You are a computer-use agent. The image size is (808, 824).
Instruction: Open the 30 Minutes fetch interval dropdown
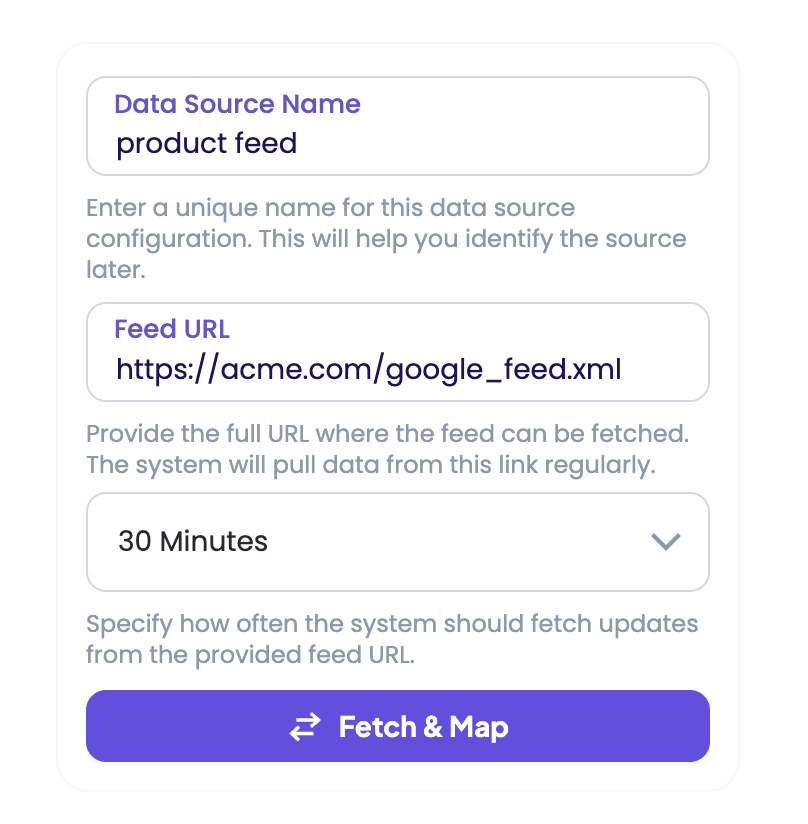click(397, 542)
